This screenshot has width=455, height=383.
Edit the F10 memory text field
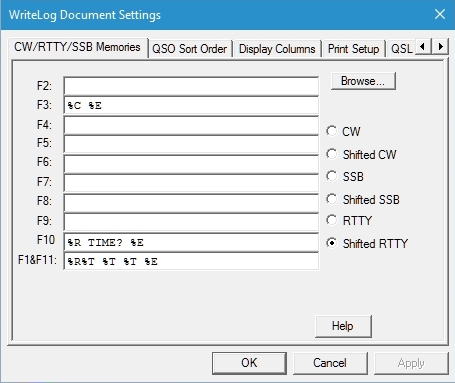pos(191,242)
